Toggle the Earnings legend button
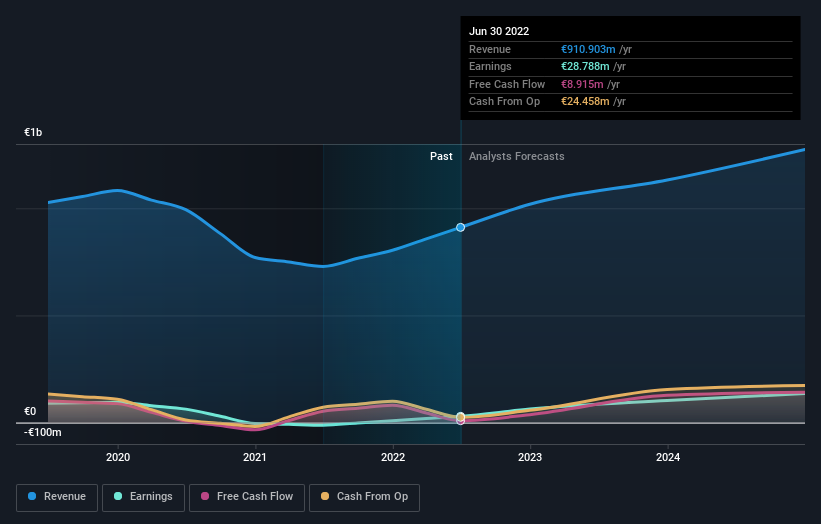Image resolution: width=821 pixels, height=524 pixels. (143, 497)
